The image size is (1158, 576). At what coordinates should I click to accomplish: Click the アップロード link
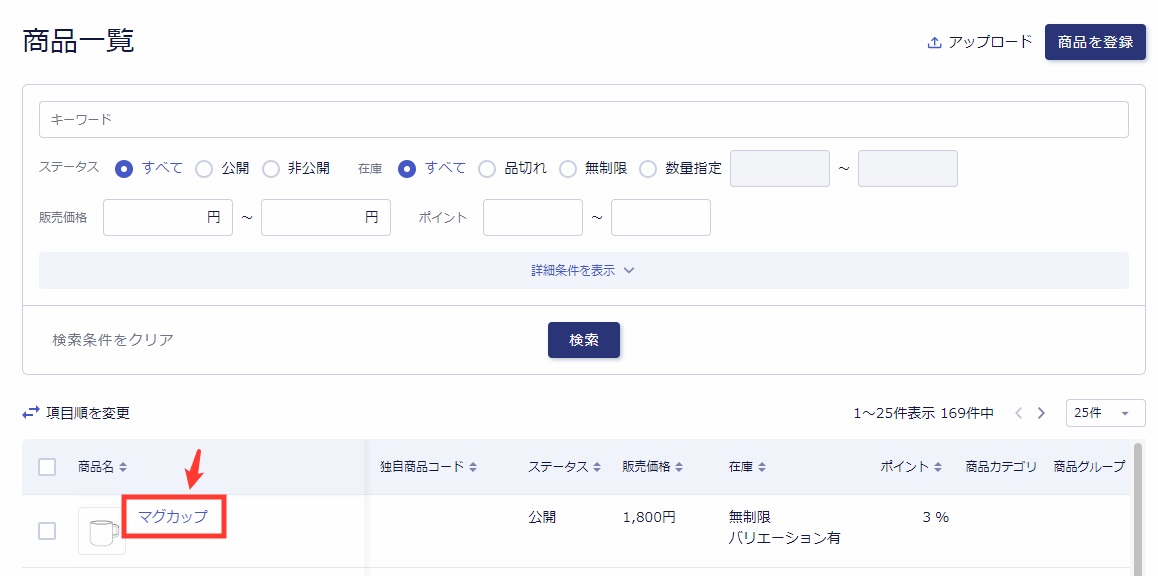coord(990,42)
